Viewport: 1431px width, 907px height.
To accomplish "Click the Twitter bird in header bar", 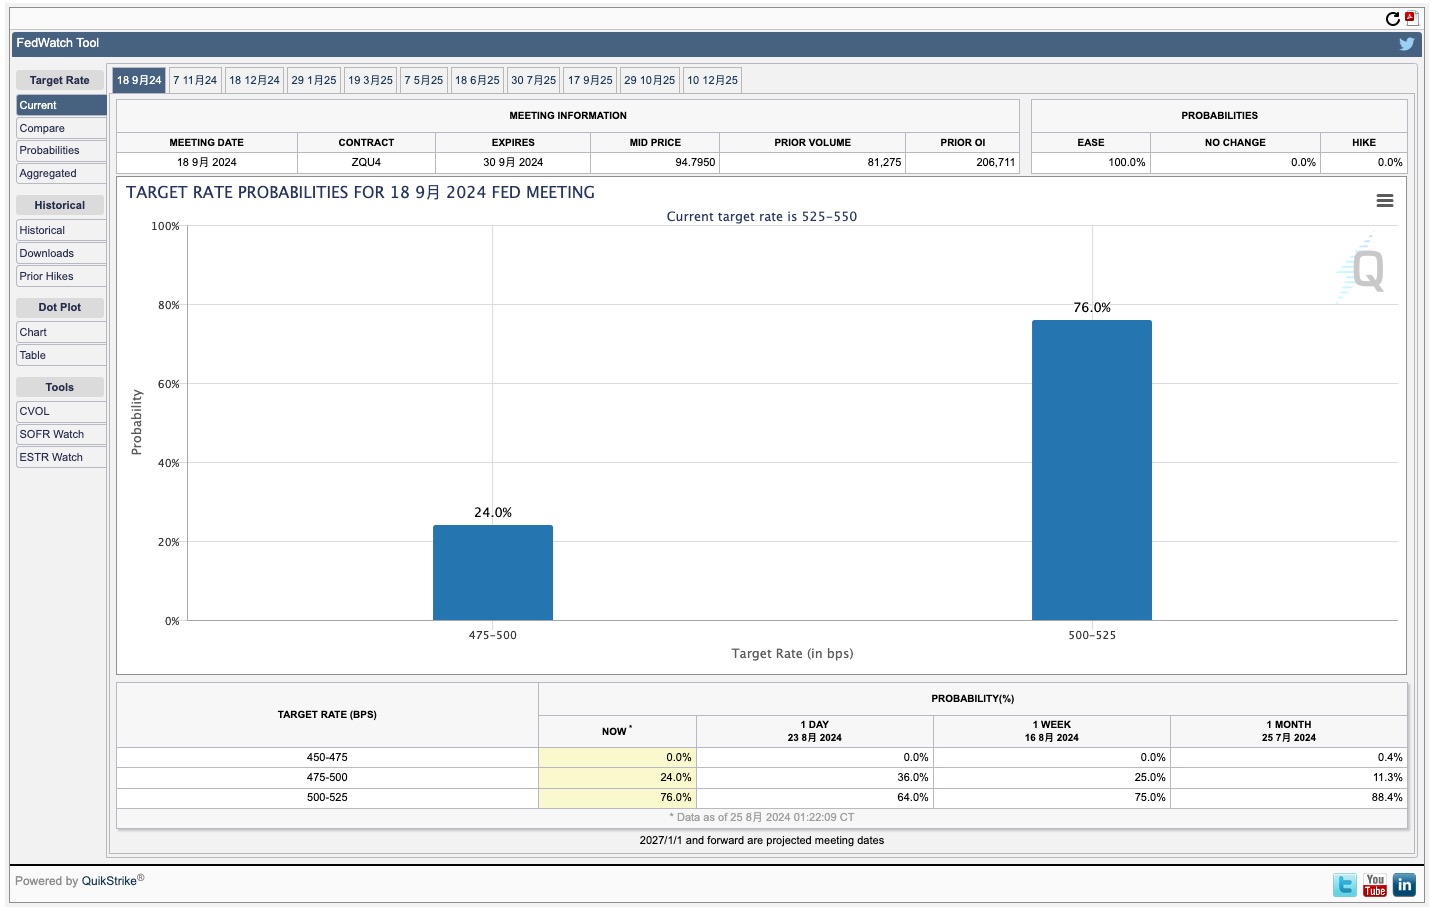I will [x=1406, y=44].
